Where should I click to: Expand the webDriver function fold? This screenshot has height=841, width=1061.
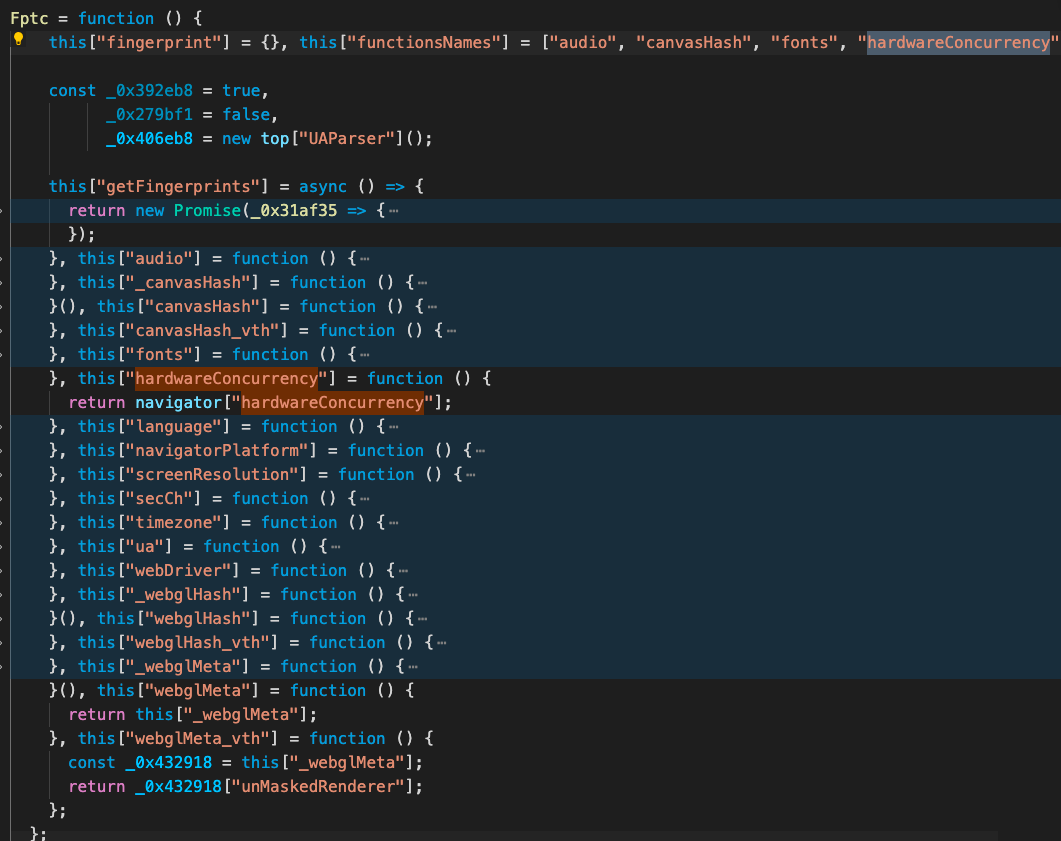coord(403,571)
